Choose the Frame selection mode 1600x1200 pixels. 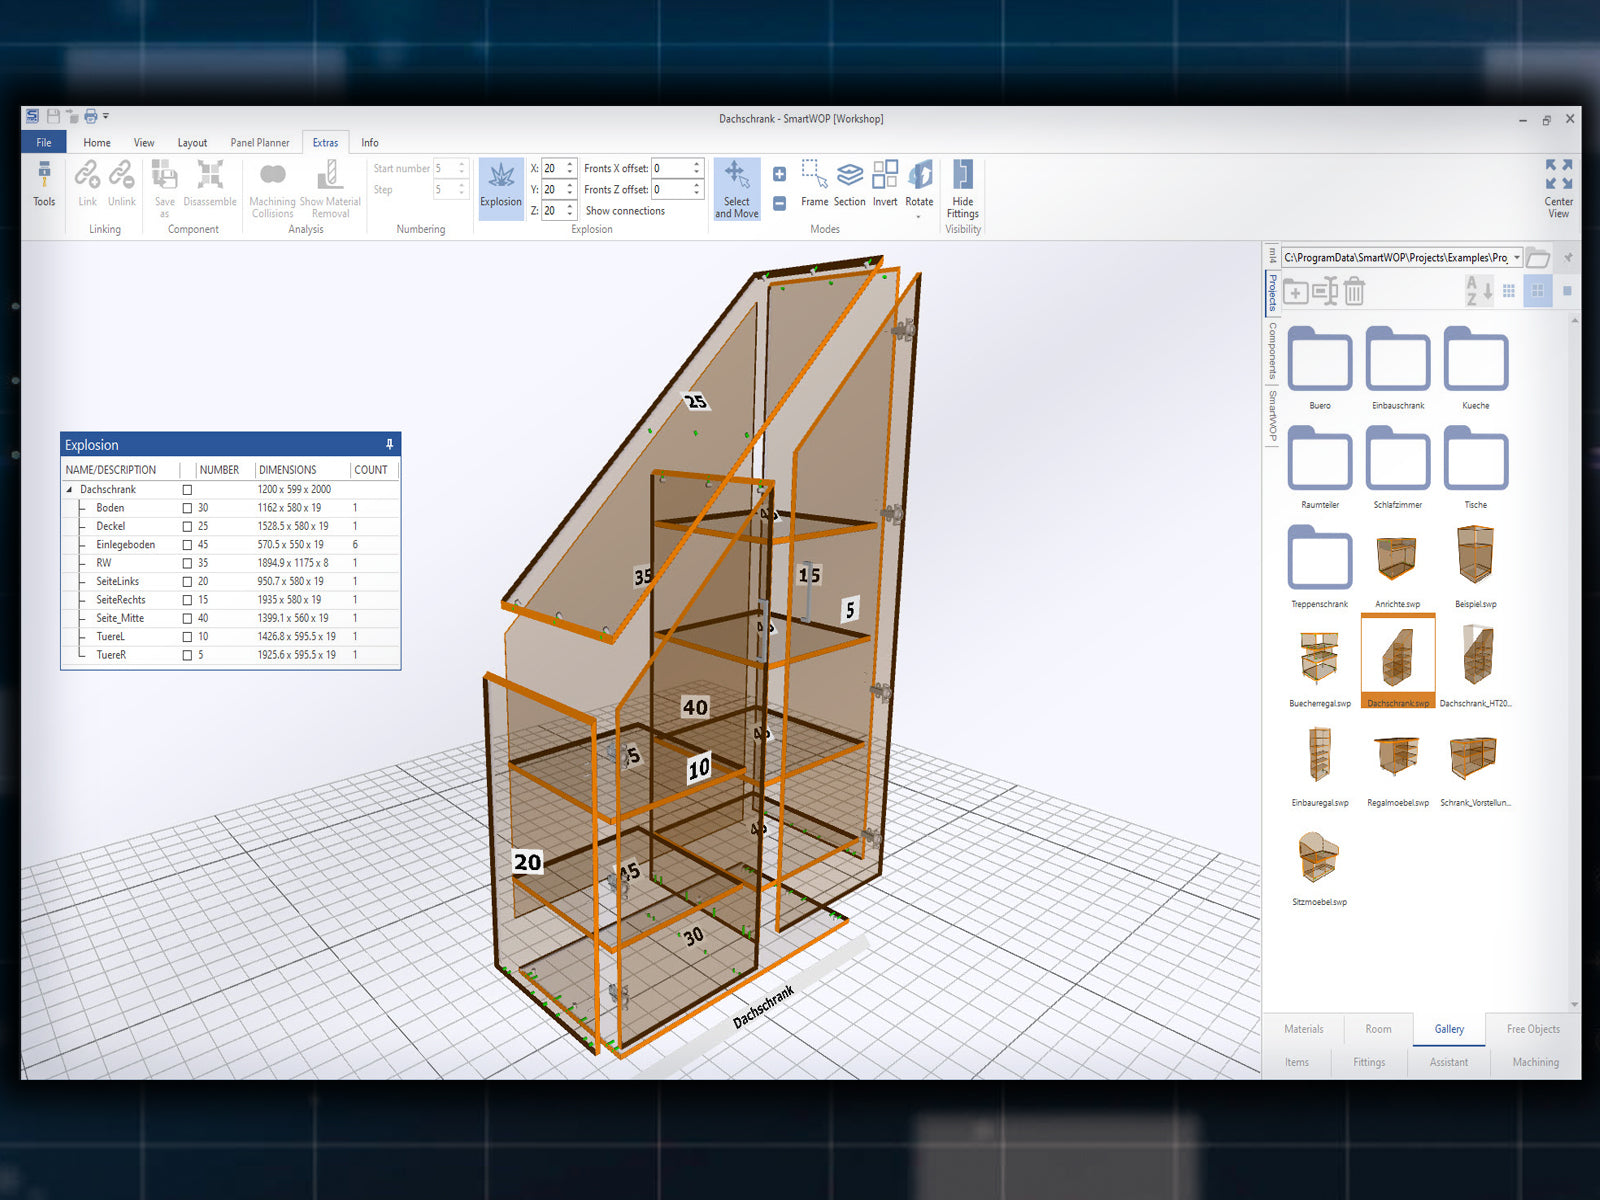814,184
